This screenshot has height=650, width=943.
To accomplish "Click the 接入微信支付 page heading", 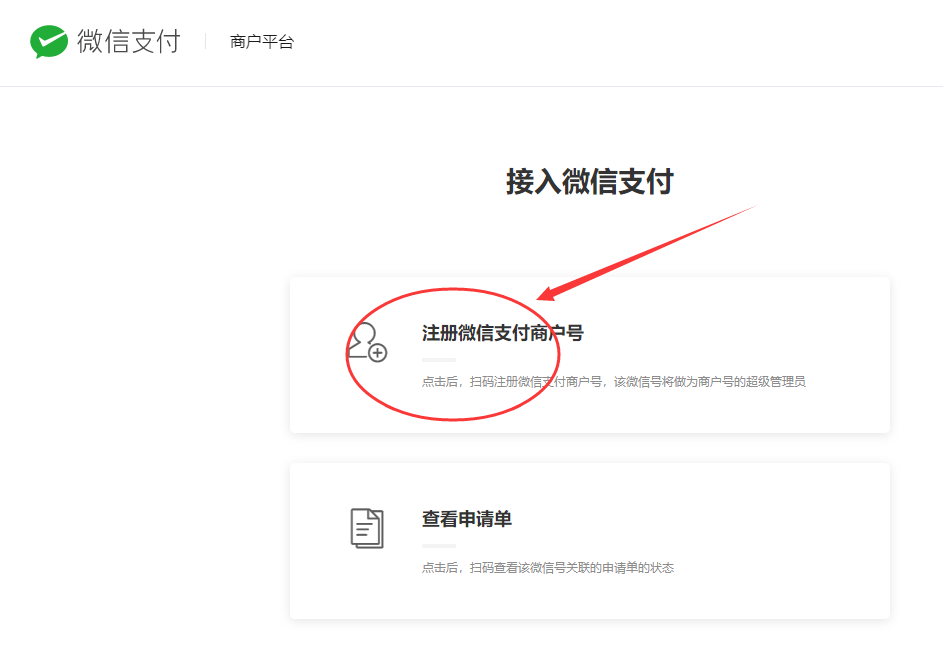I will [589, 182].
